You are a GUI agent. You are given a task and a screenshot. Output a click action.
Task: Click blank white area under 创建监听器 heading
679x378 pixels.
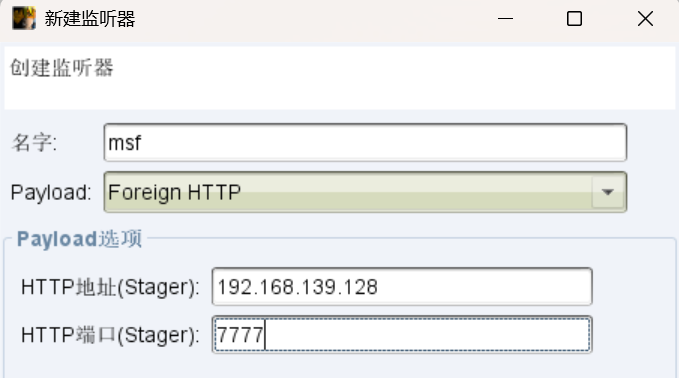340,93
